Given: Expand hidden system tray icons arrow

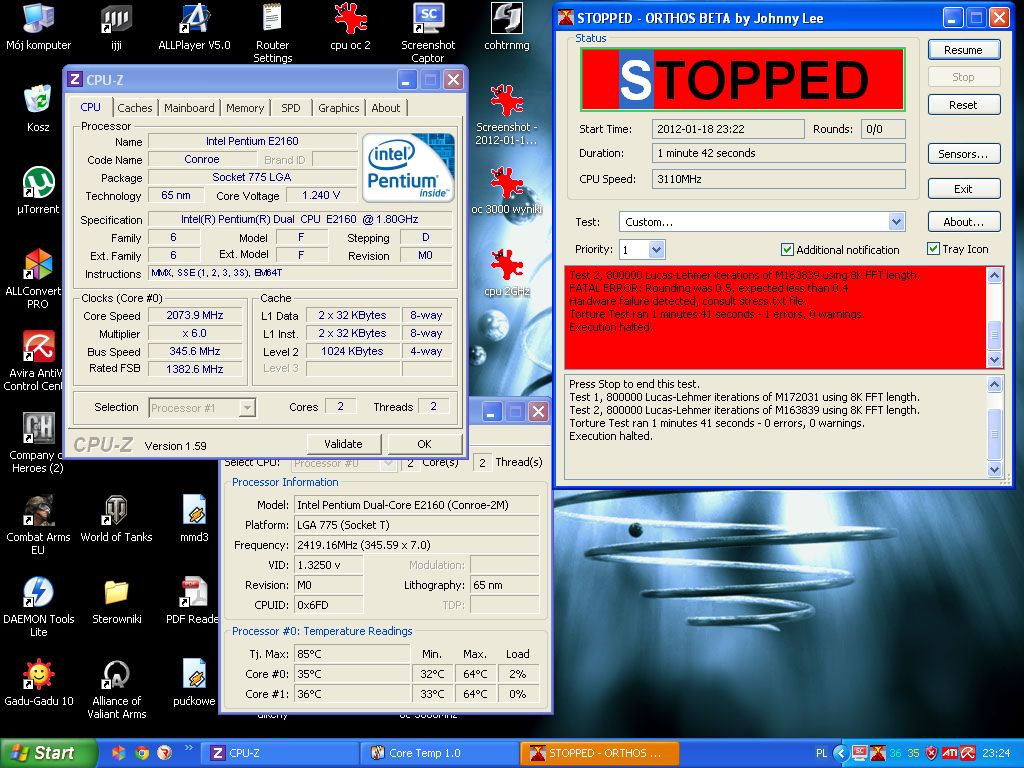Looking at the screenshot, I should coord(841,753).
